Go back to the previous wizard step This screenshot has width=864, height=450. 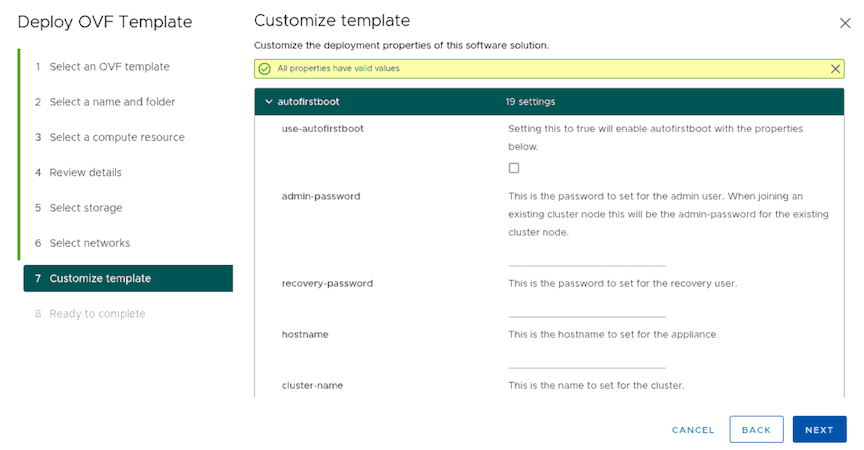click(x=756, y=430)
